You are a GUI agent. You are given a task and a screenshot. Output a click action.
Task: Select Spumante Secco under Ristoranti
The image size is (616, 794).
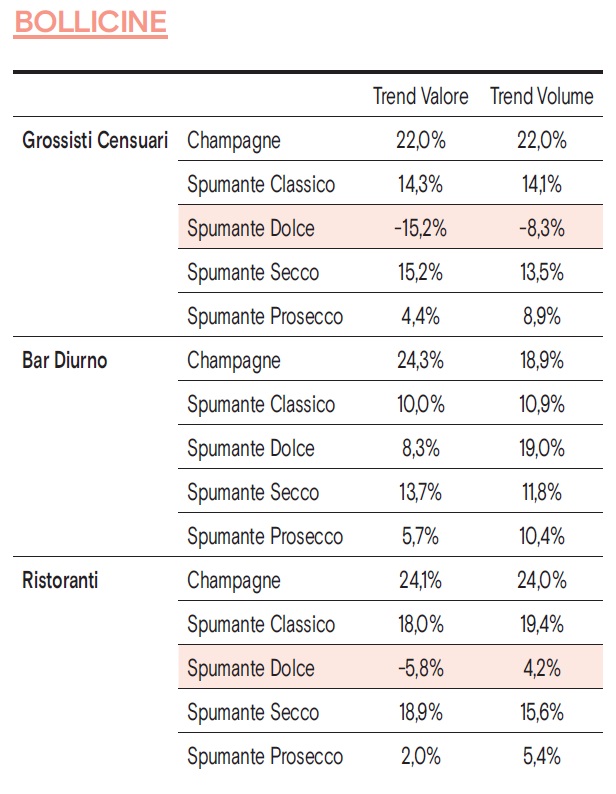[253, 713]
